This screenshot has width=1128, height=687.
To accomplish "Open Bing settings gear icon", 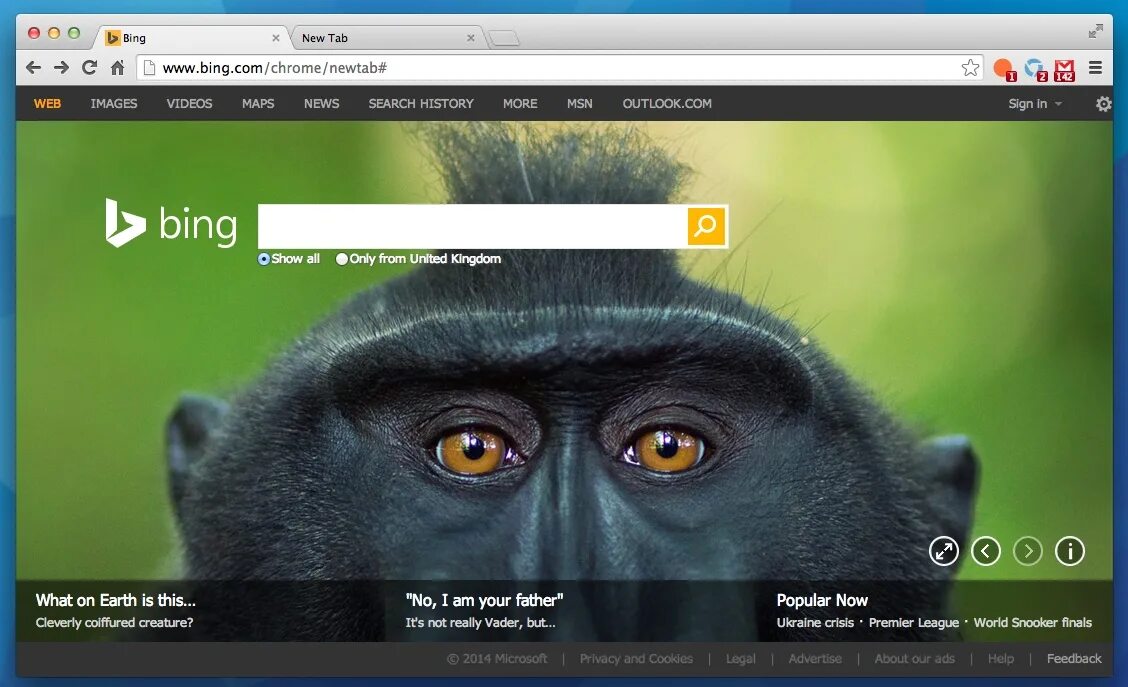I will click(1104, 104).
